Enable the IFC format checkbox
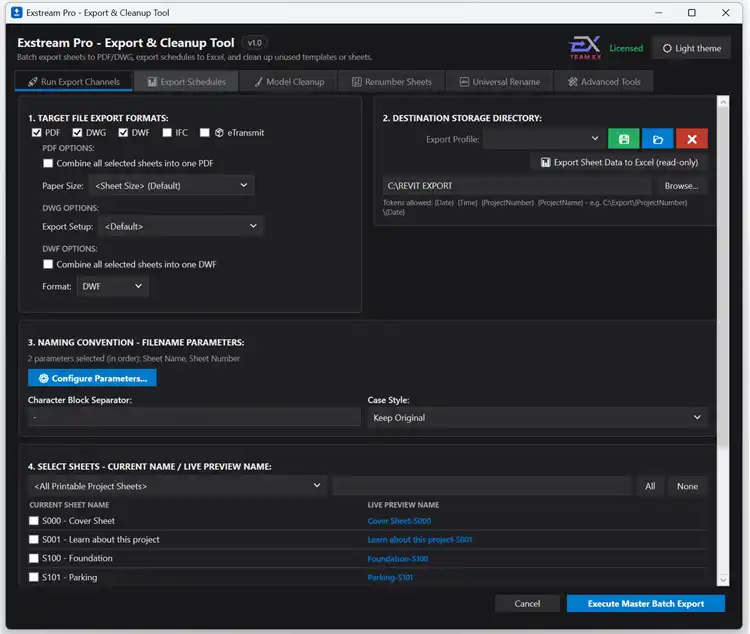750x634 pixels. point(167,133)
